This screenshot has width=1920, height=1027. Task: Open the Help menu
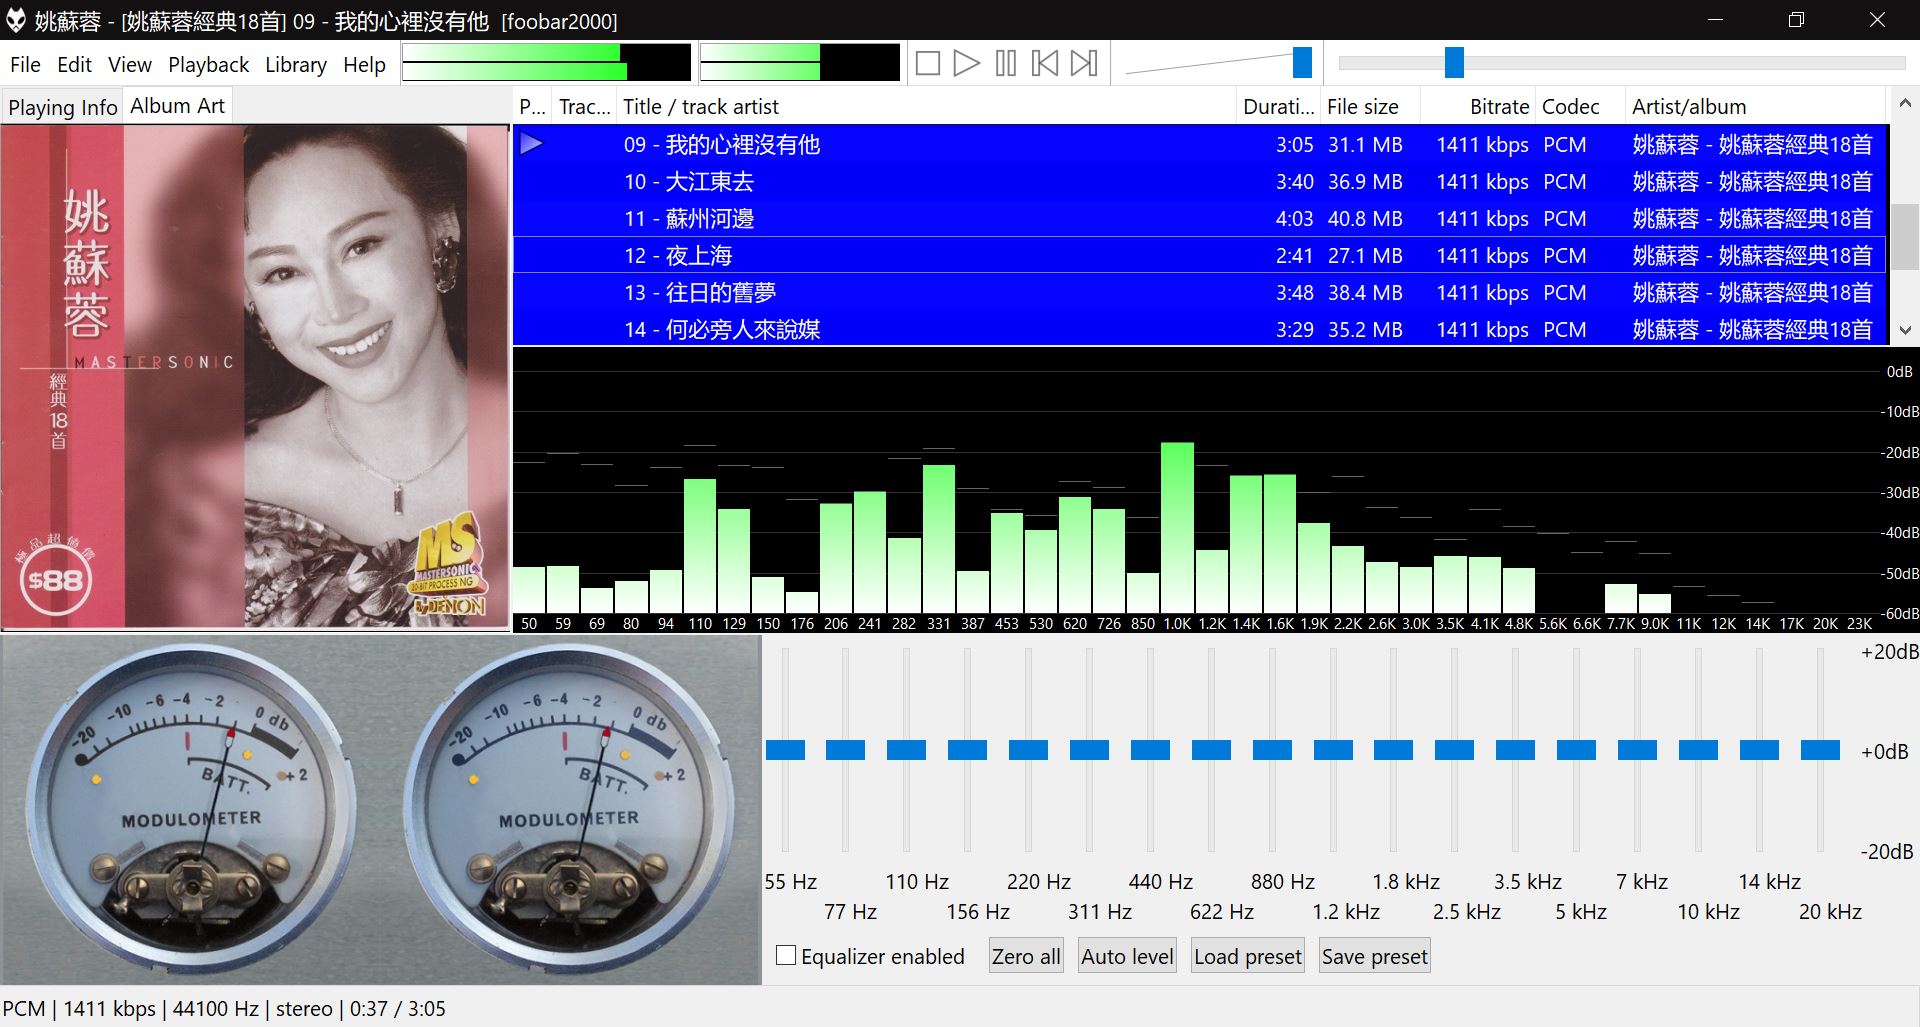[364, 65]
